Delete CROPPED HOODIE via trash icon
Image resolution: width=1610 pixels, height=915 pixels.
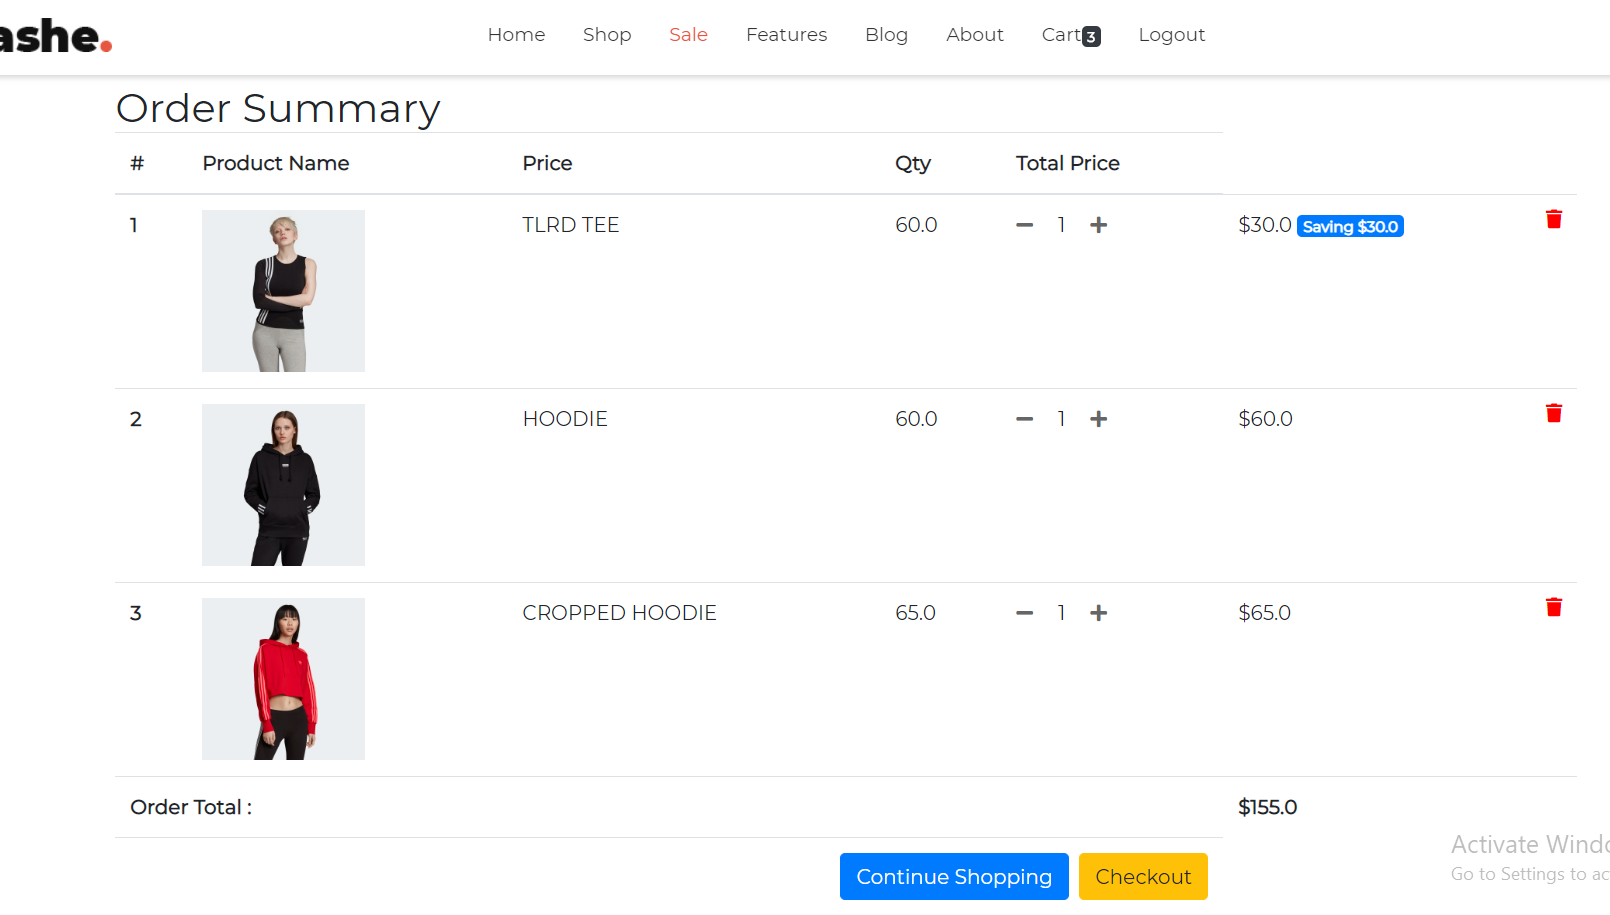pyautogui.click(x=1554, y=607)
